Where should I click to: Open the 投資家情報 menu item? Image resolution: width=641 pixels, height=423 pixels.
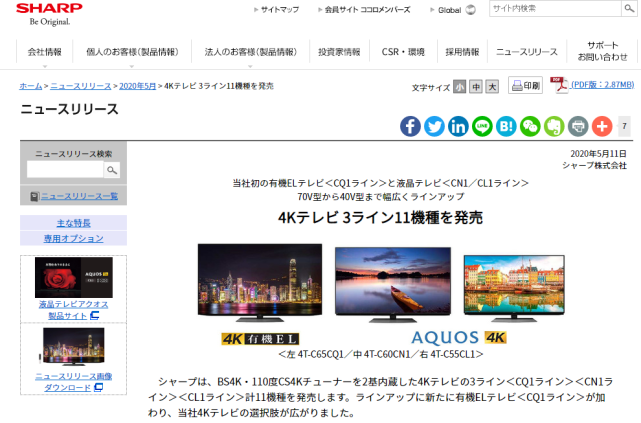click(x=339, y=52)
